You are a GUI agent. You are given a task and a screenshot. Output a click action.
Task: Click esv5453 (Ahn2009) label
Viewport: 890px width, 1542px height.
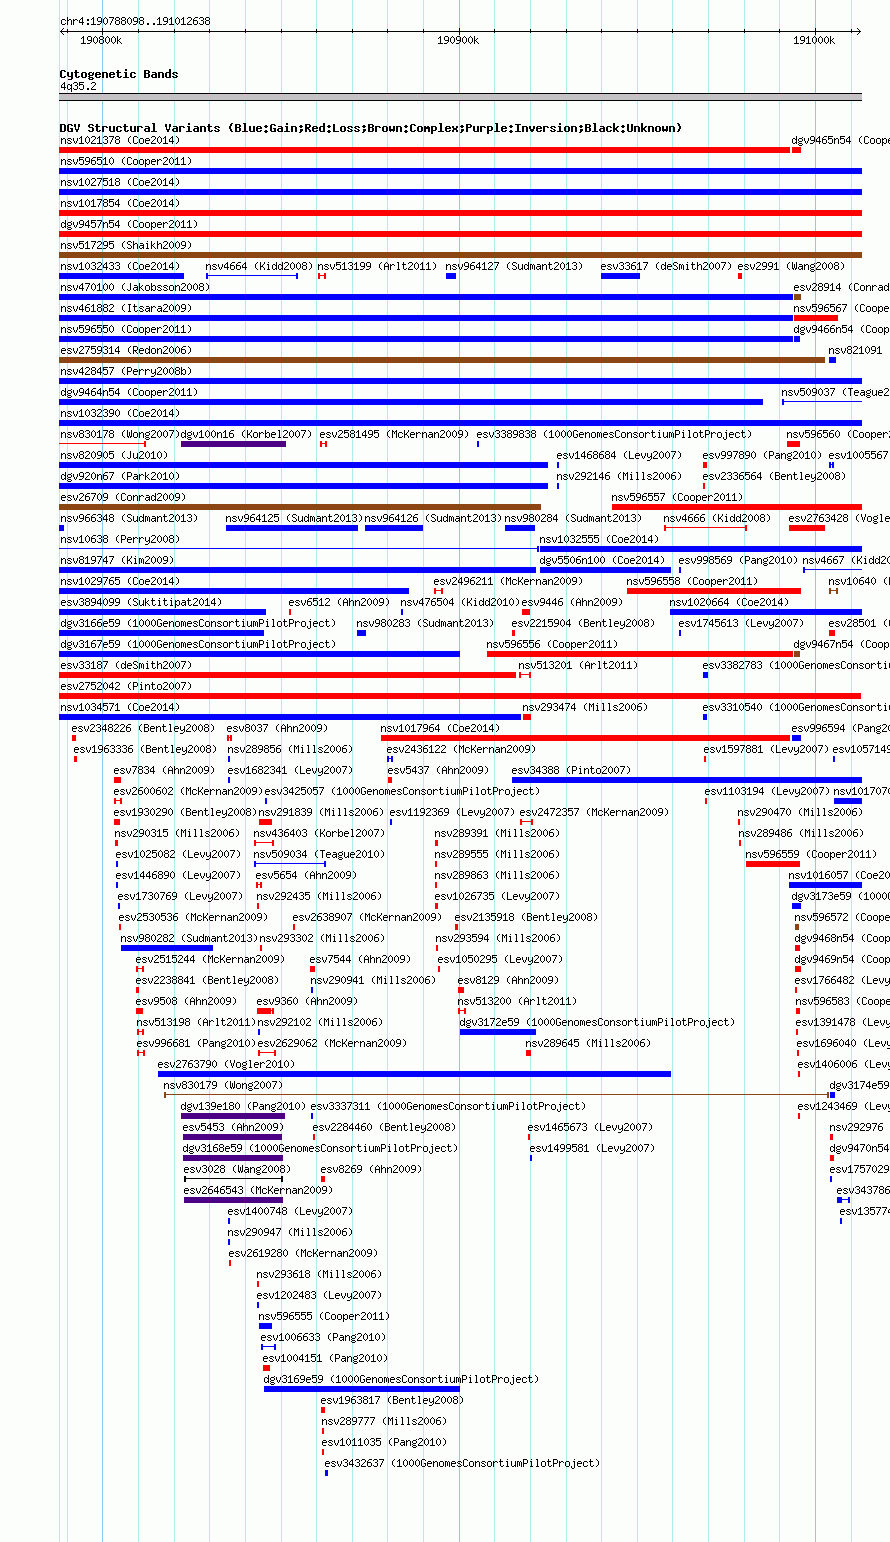click(x=234, y=1127)
